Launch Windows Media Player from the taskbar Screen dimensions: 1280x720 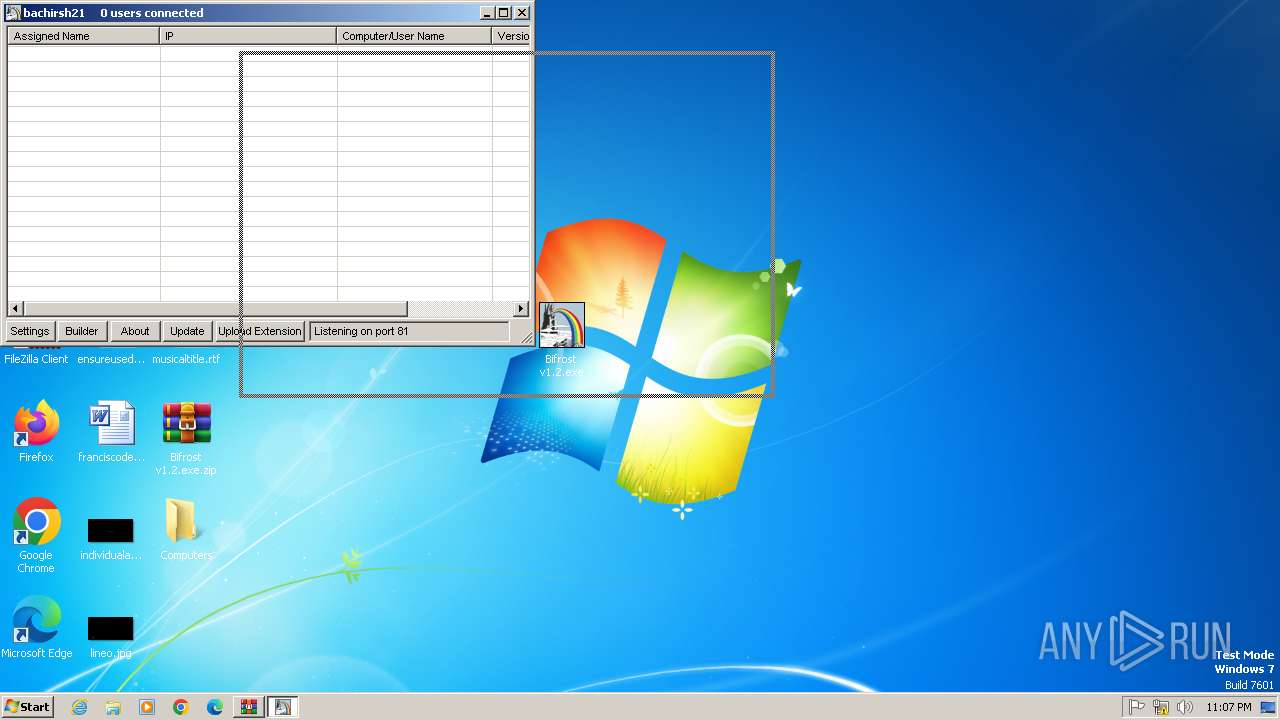147,707
